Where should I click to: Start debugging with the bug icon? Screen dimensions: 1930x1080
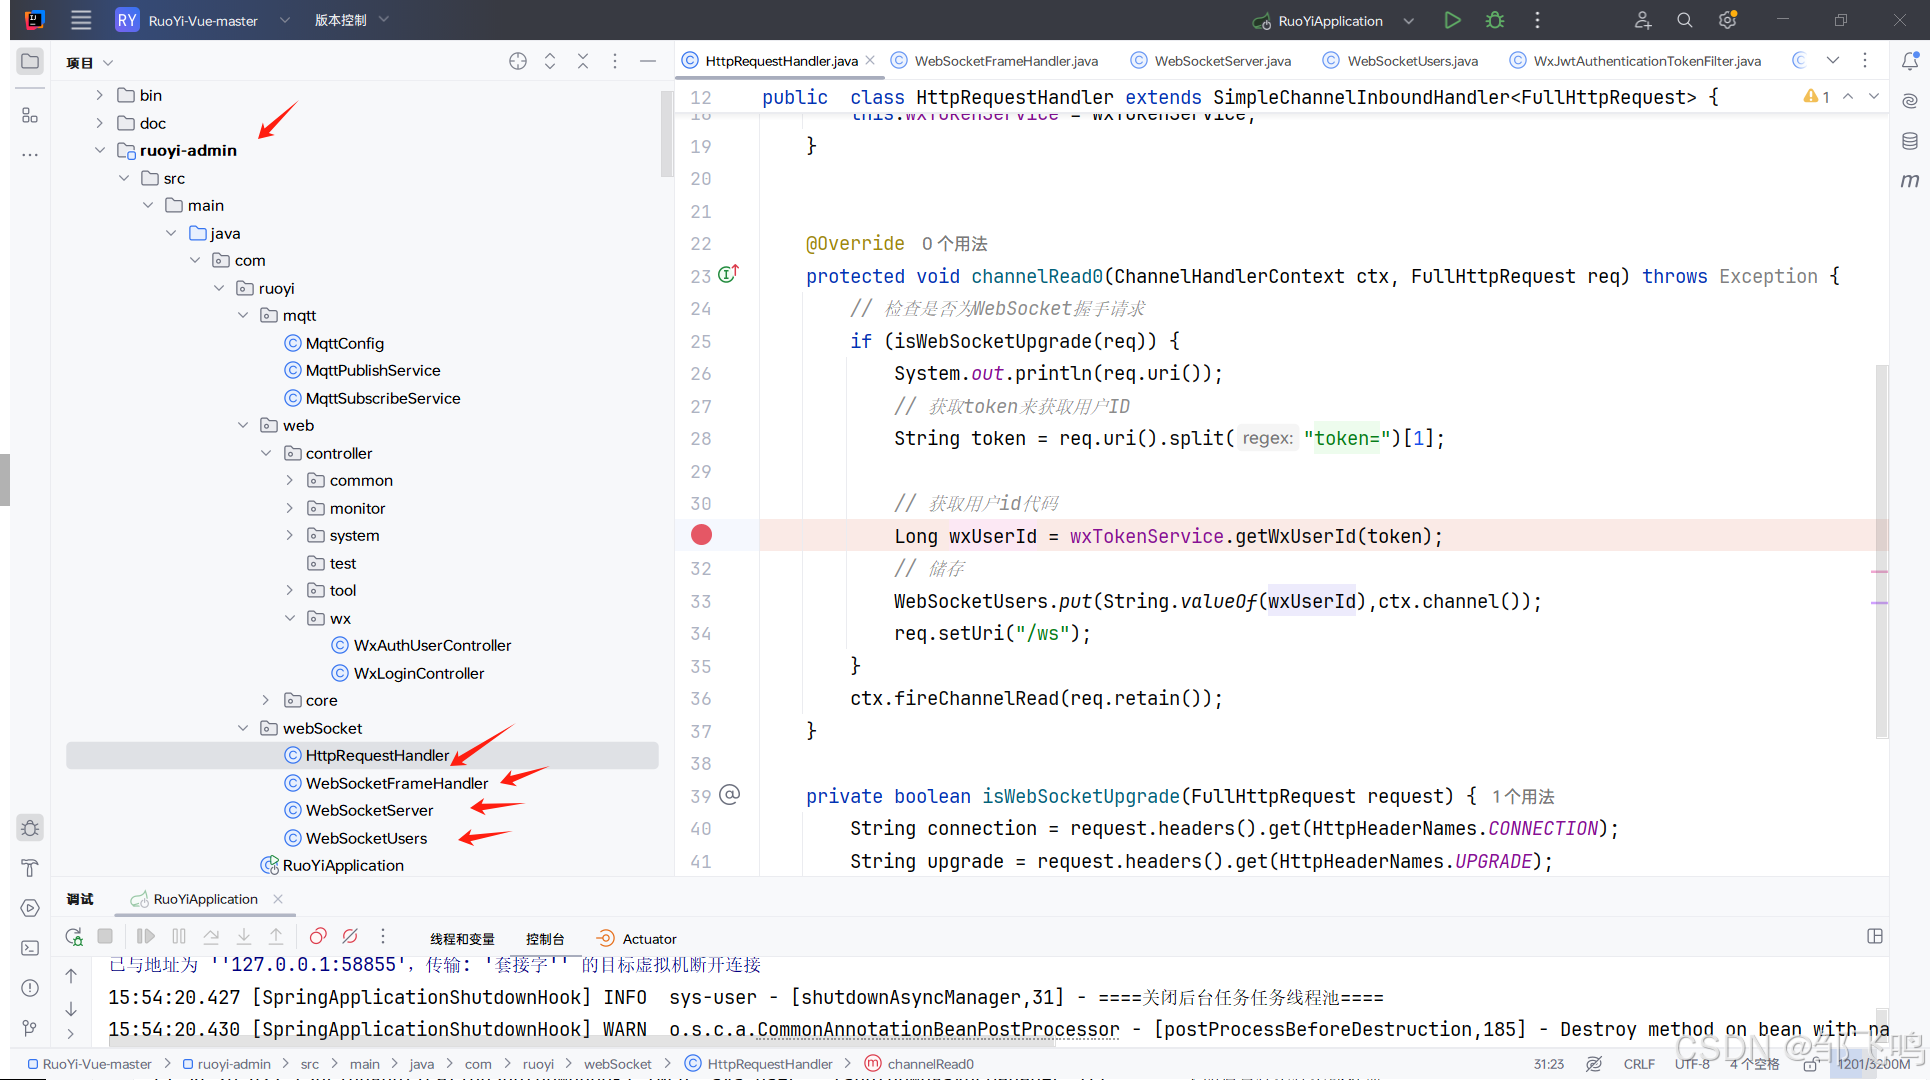[1495, 20]
